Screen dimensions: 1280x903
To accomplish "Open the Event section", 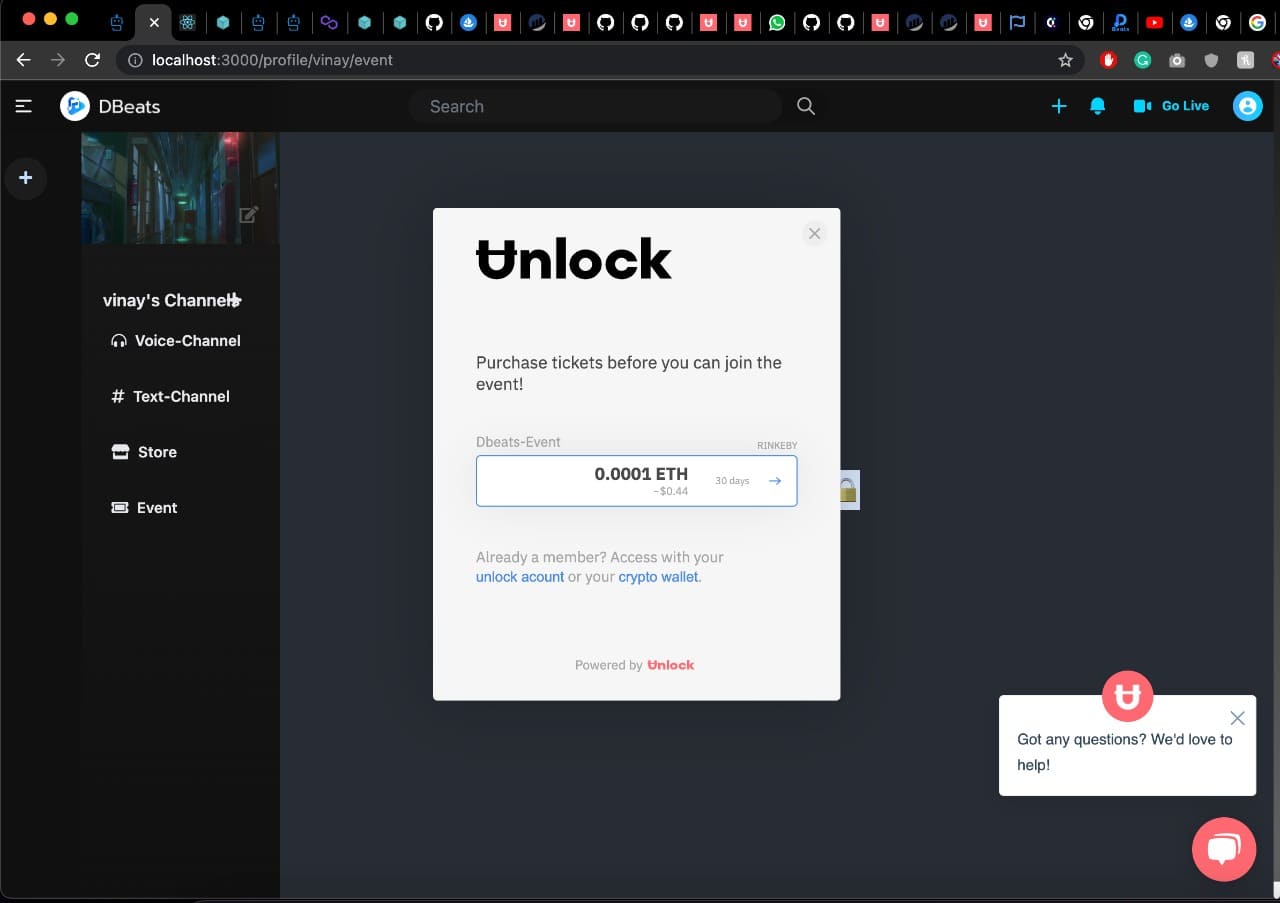I will pyautogui.click(x=144, y=508).
